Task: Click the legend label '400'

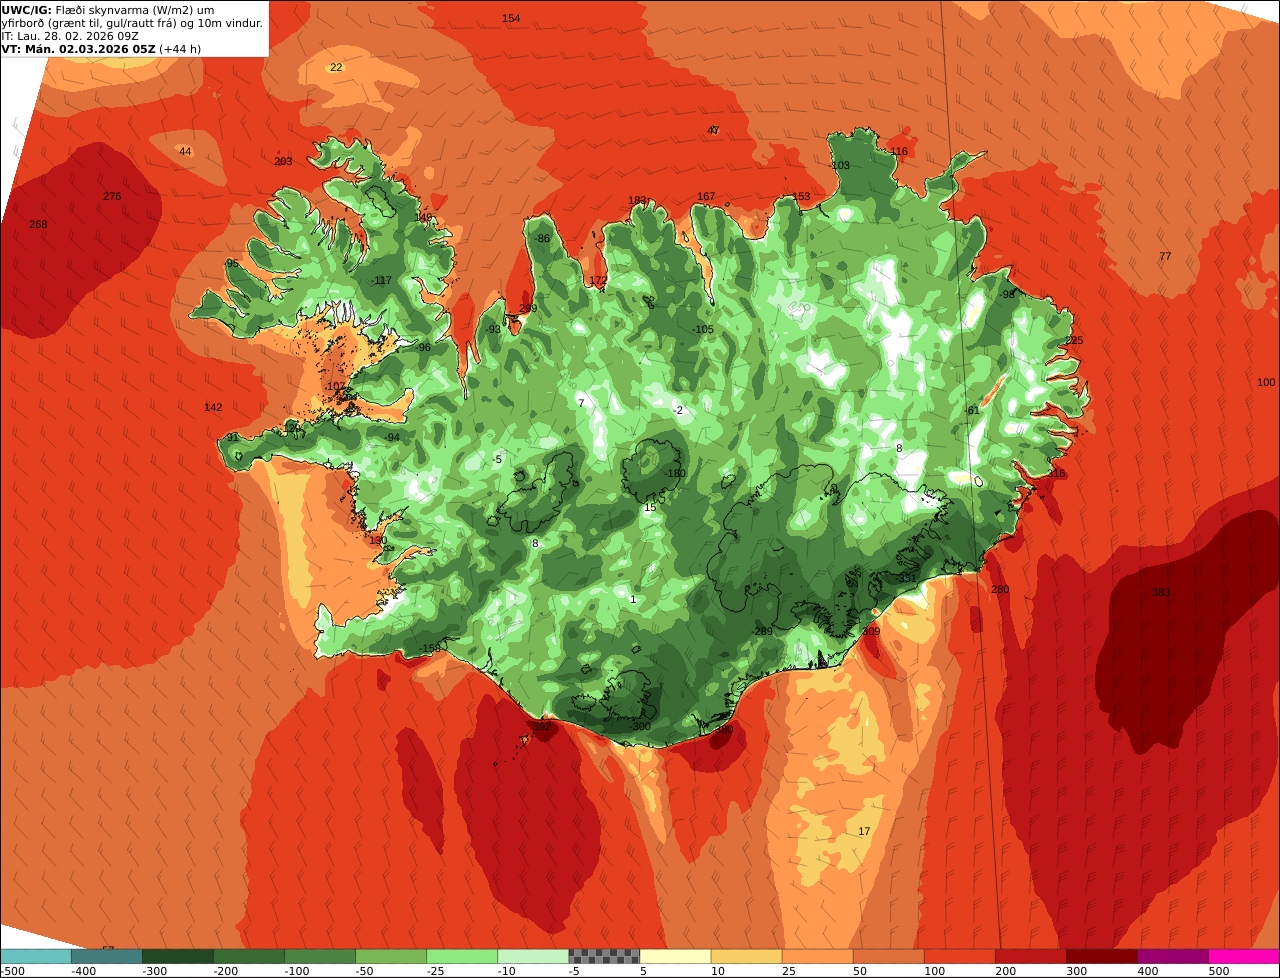Action: coord(1147,971)
